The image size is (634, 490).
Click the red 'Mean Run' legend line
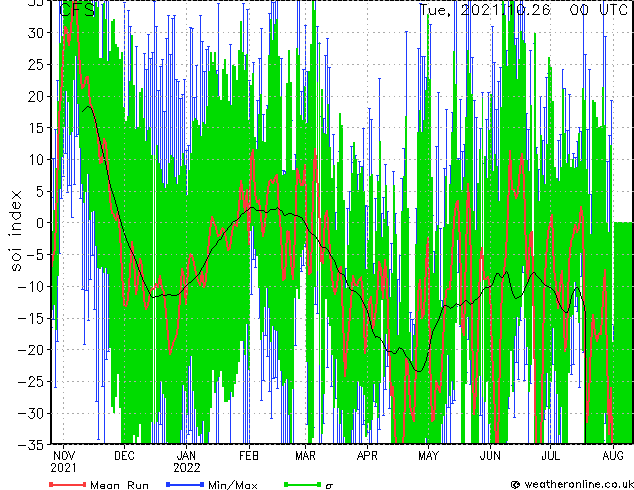tap(68, 484)
